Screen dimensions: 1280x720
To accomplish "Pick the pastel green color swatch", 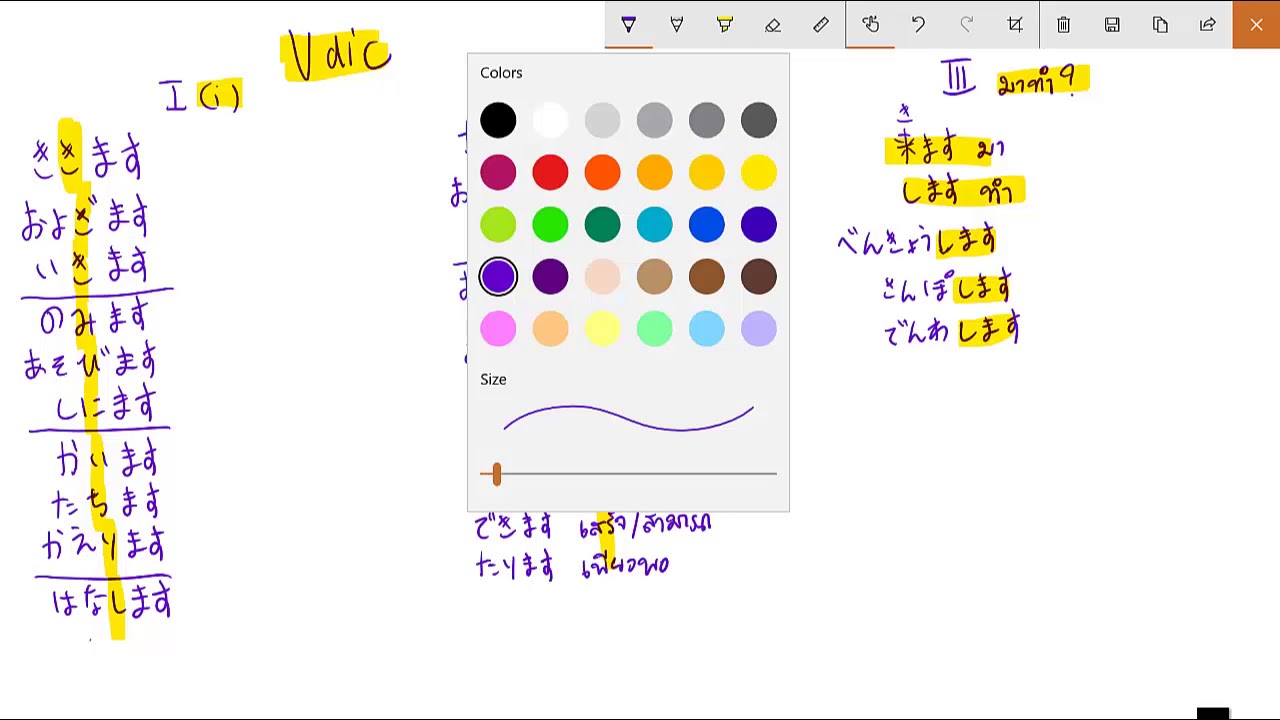I will (654, 328).
